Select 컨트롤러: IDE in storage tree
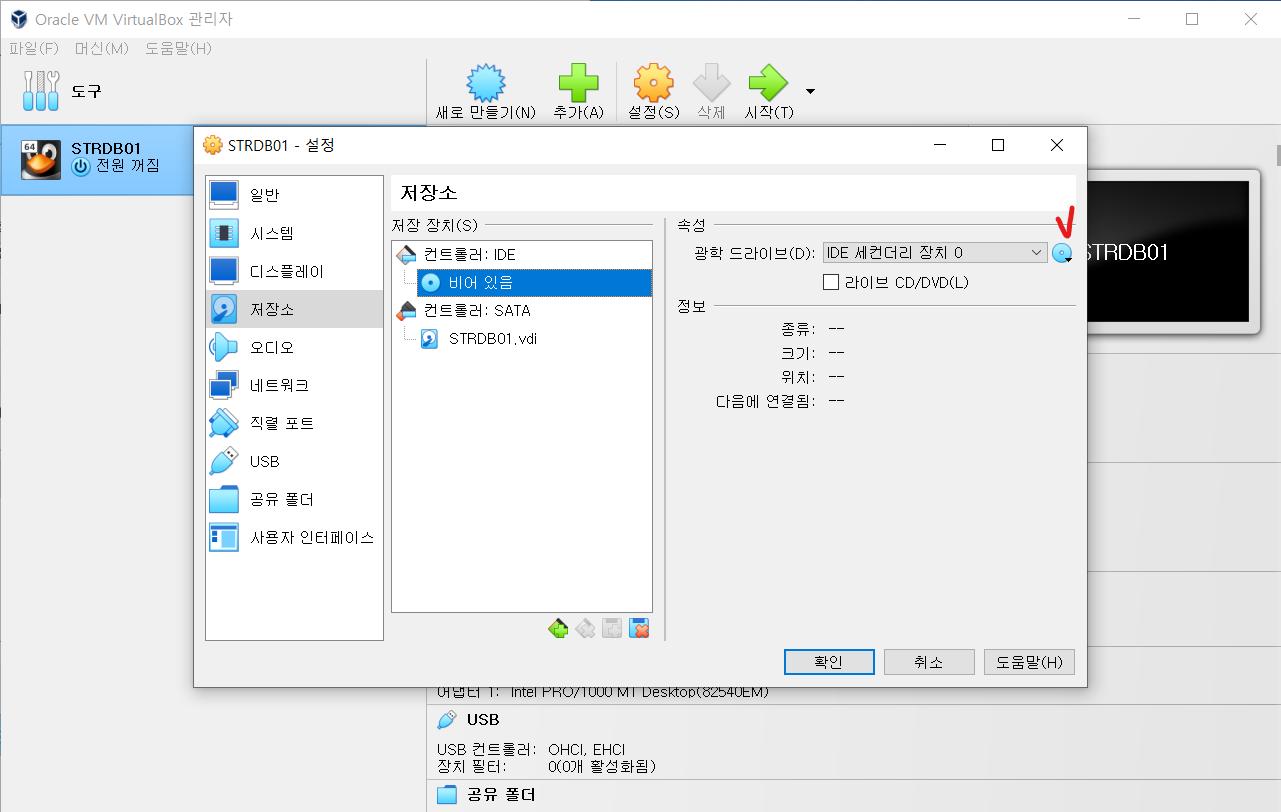1281x812 pixels. [469, 255]
